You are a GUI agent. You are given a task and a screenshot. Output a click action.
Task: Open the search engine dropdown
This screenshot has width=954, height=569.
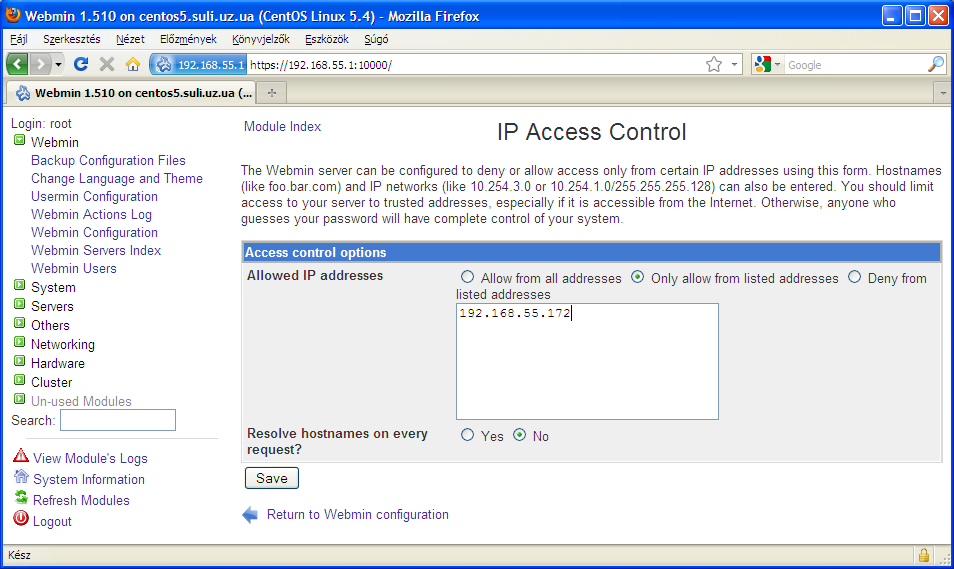point(767,64)
